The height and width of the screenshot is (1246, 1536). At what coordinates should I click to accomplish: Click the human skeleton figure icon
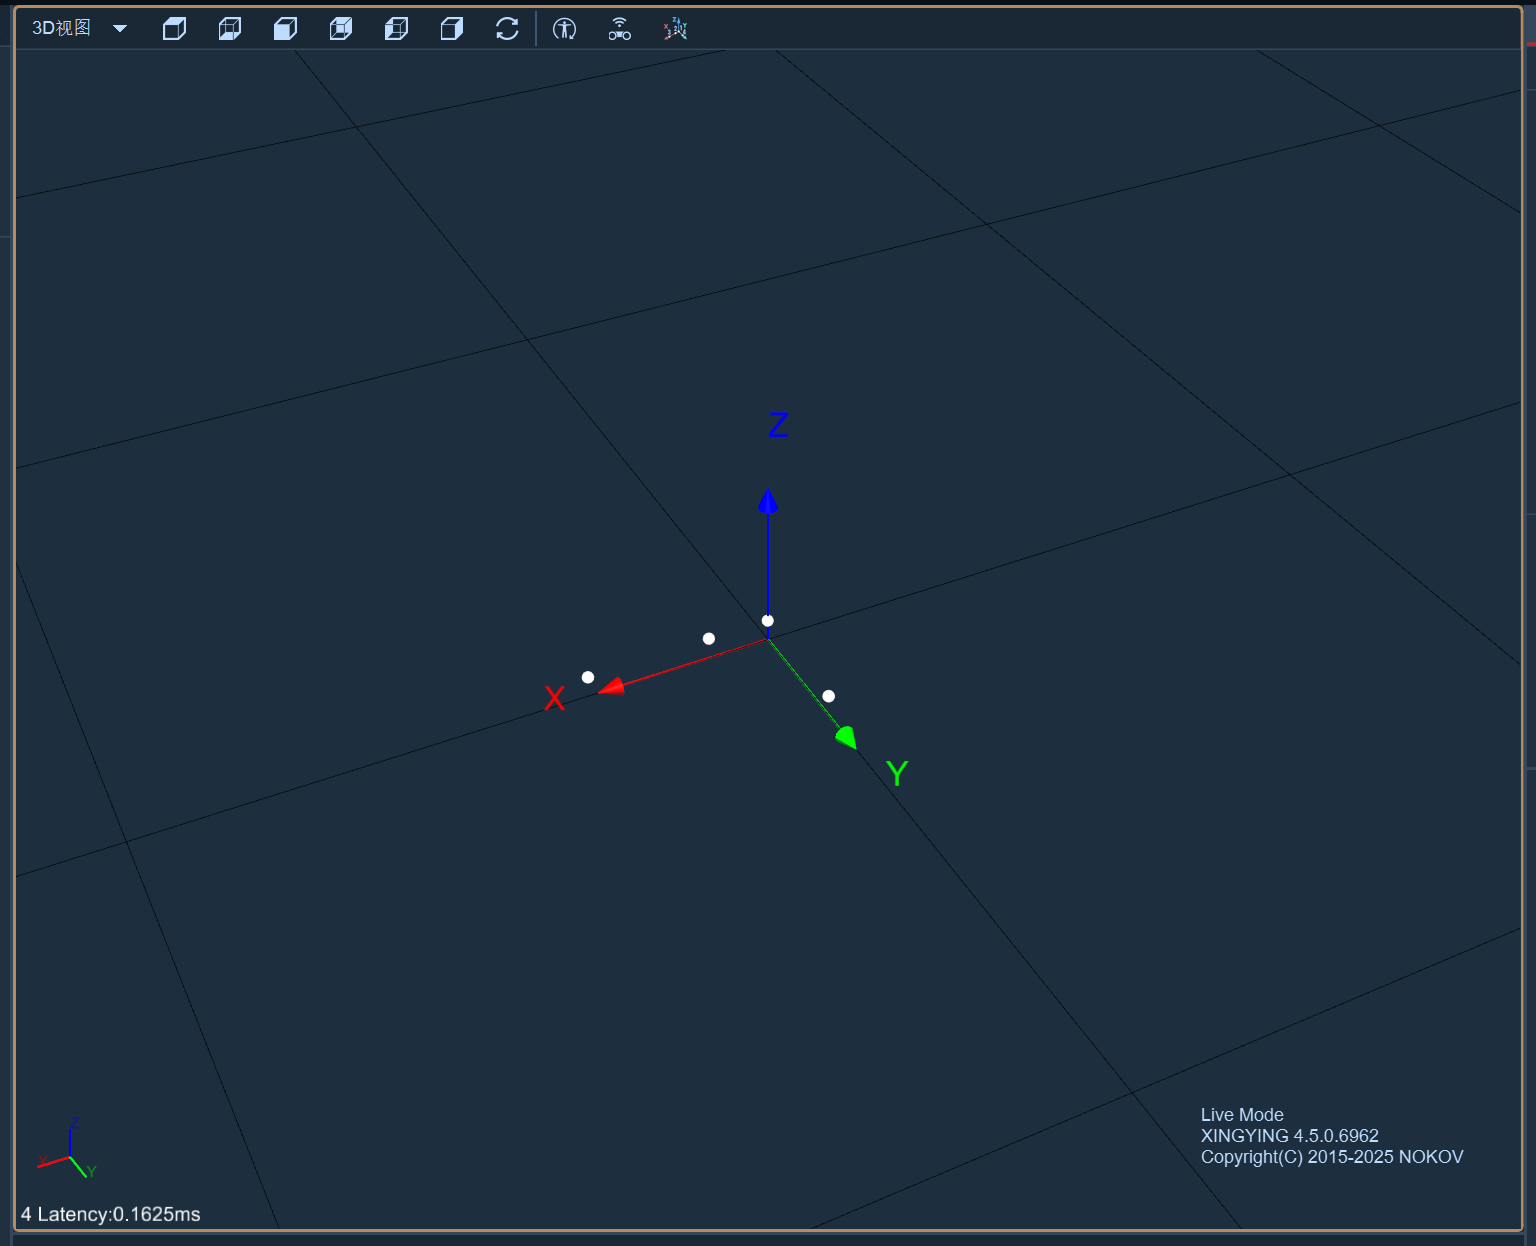click(565, 29)
